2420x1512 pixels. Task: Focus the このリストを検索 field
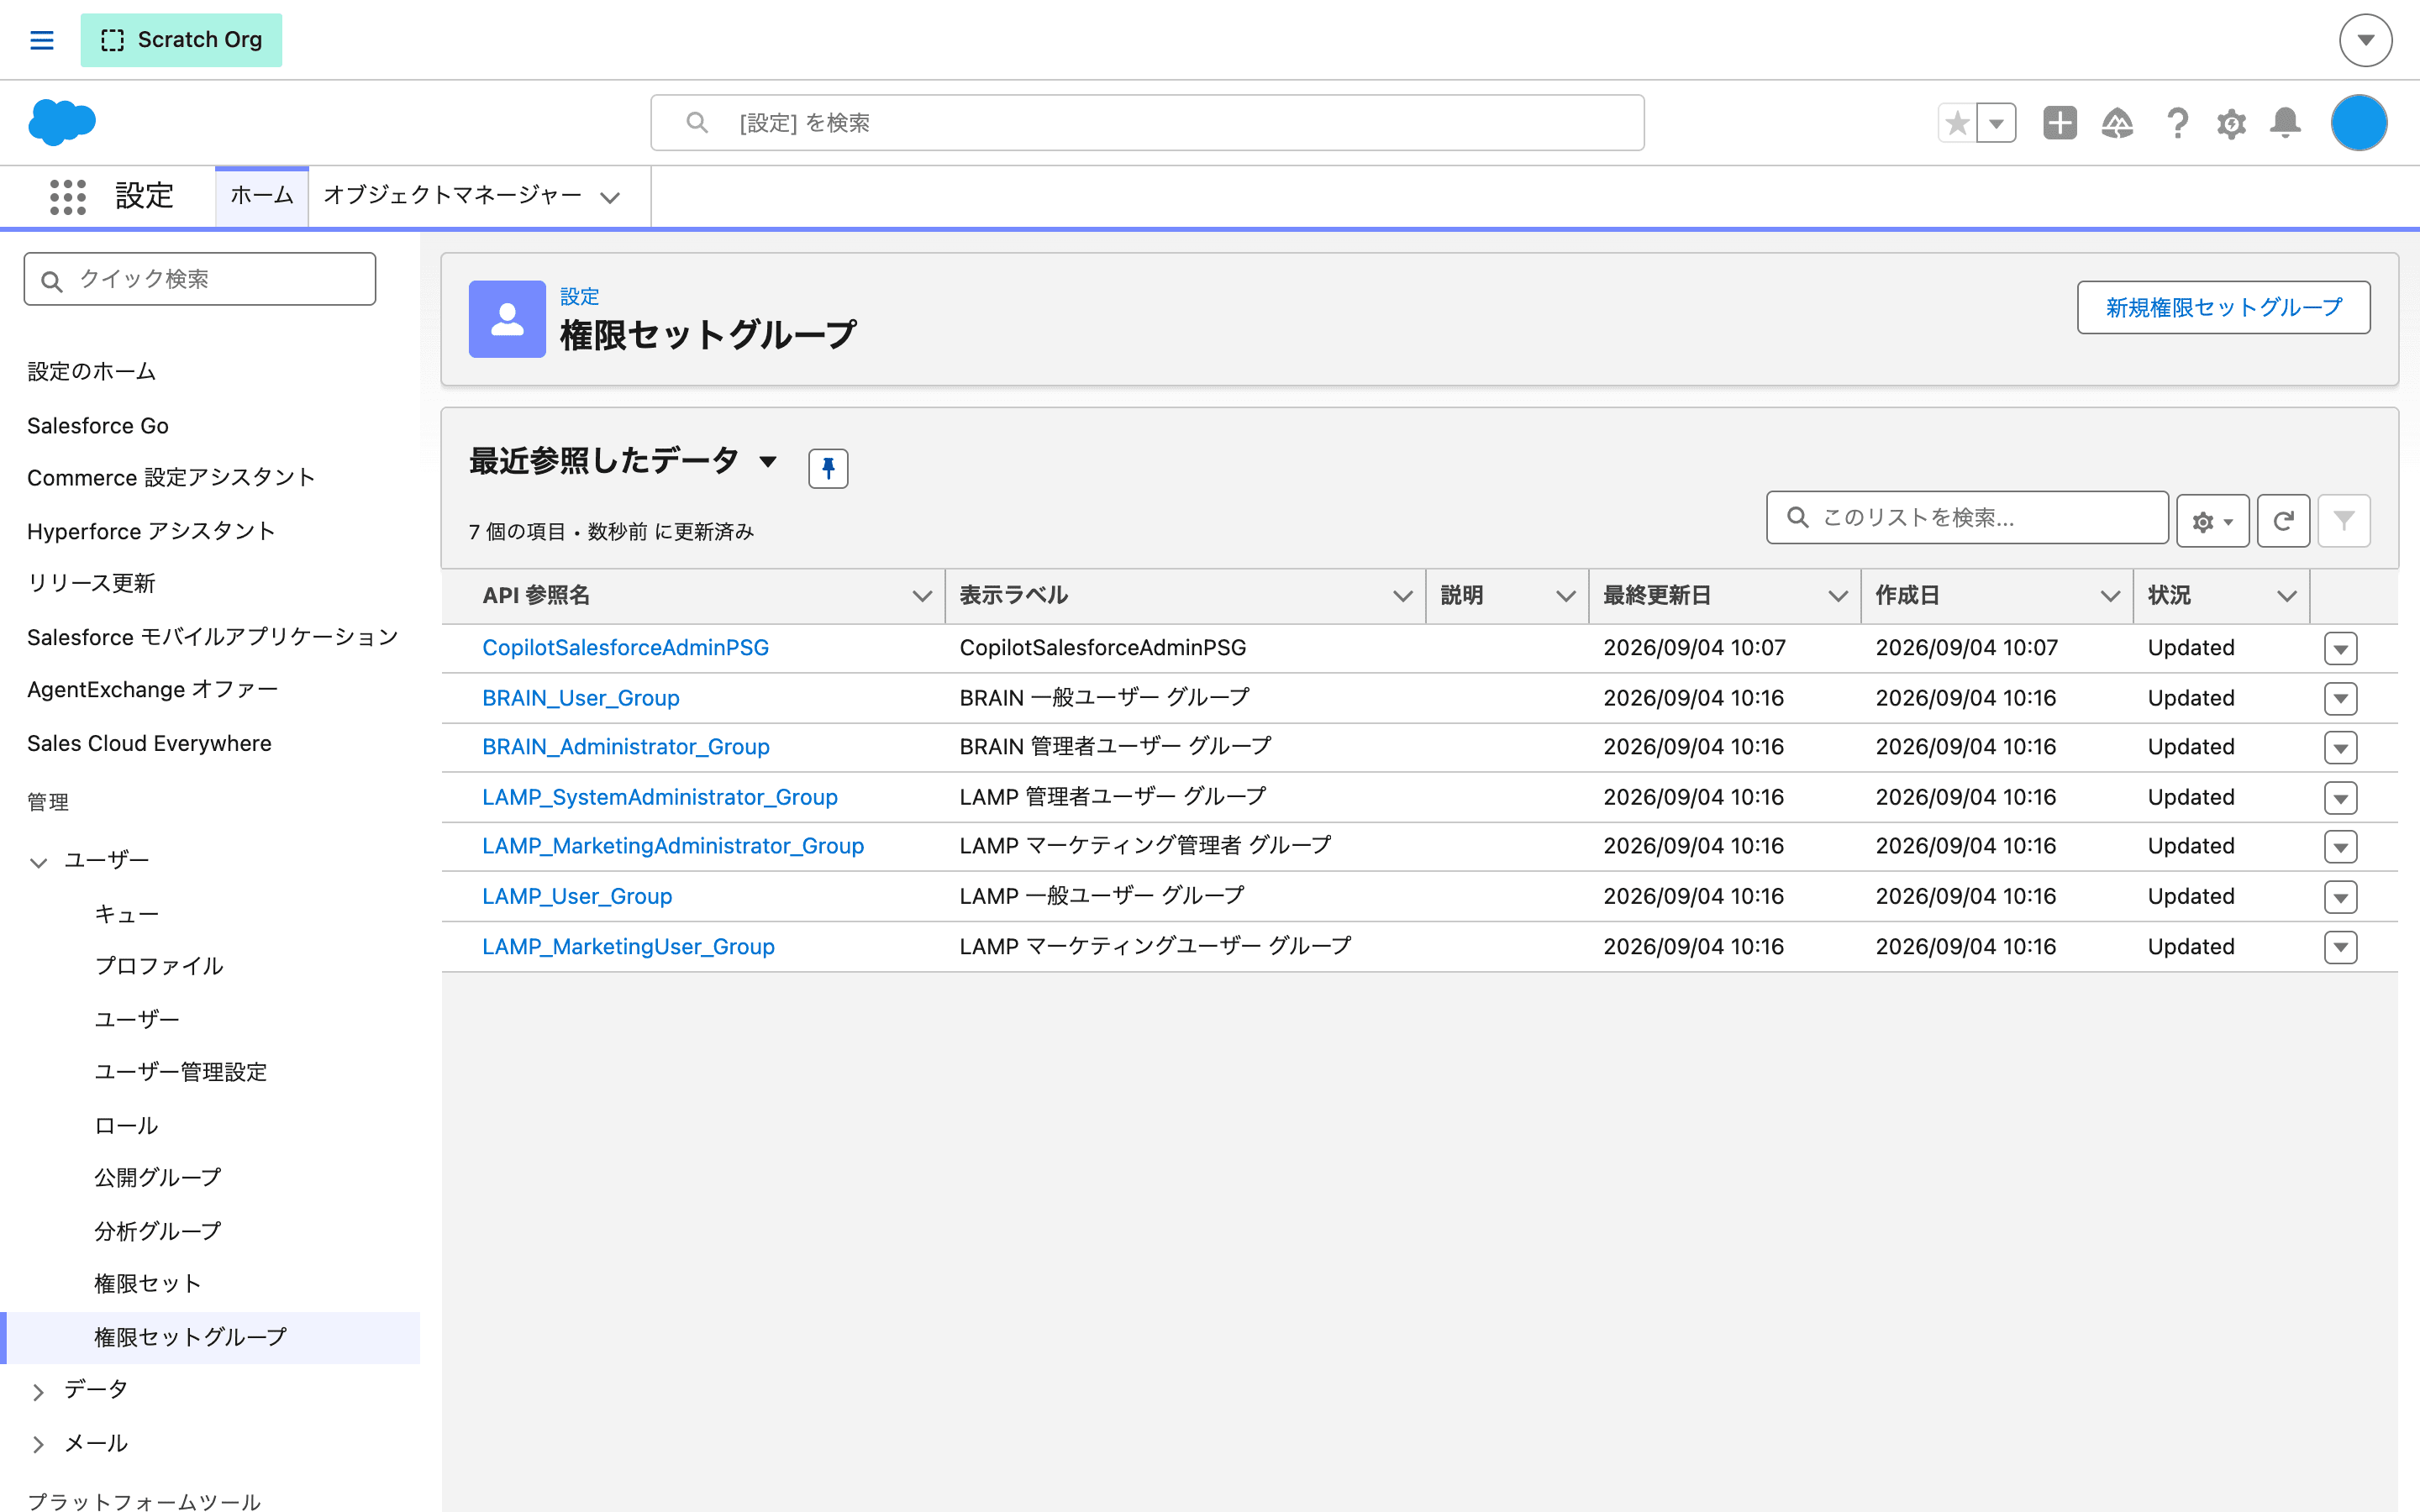1967,517
